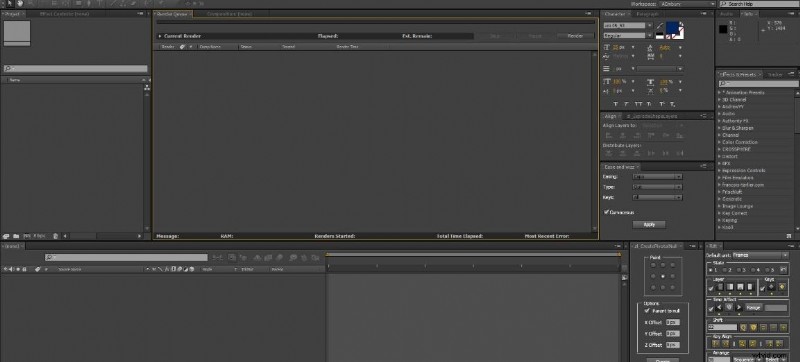Click the first Key Align icon
This screenshot has width=800, height=362.
(715, 344)
